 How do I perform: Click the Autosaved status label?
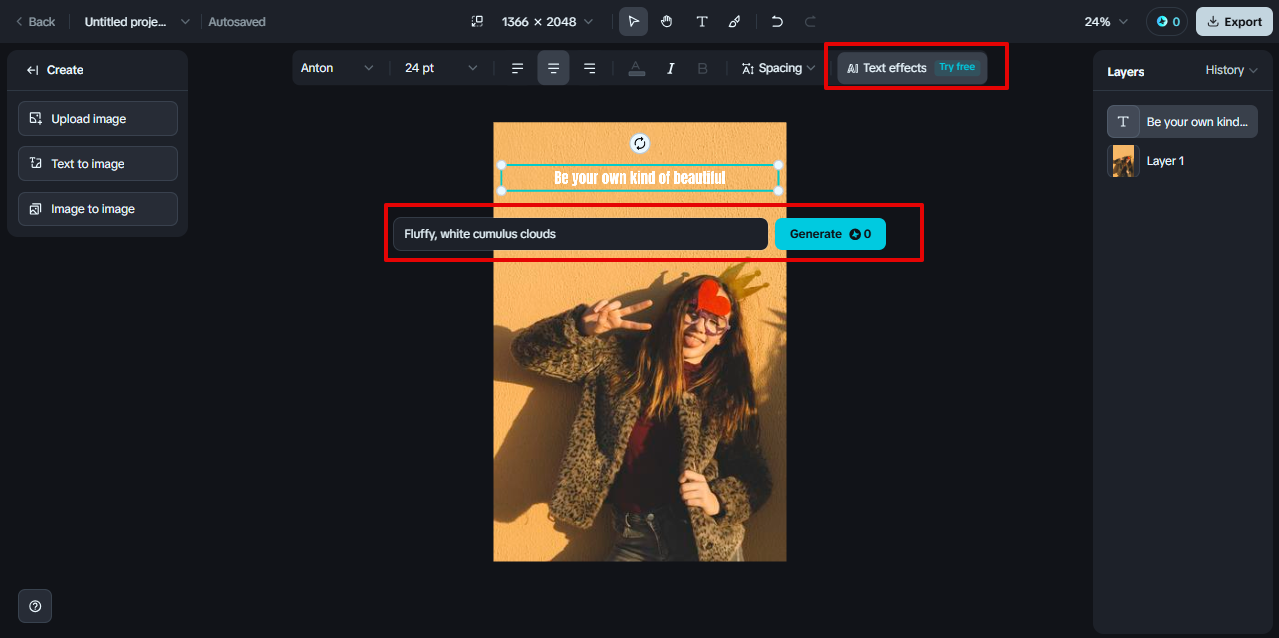237,21
